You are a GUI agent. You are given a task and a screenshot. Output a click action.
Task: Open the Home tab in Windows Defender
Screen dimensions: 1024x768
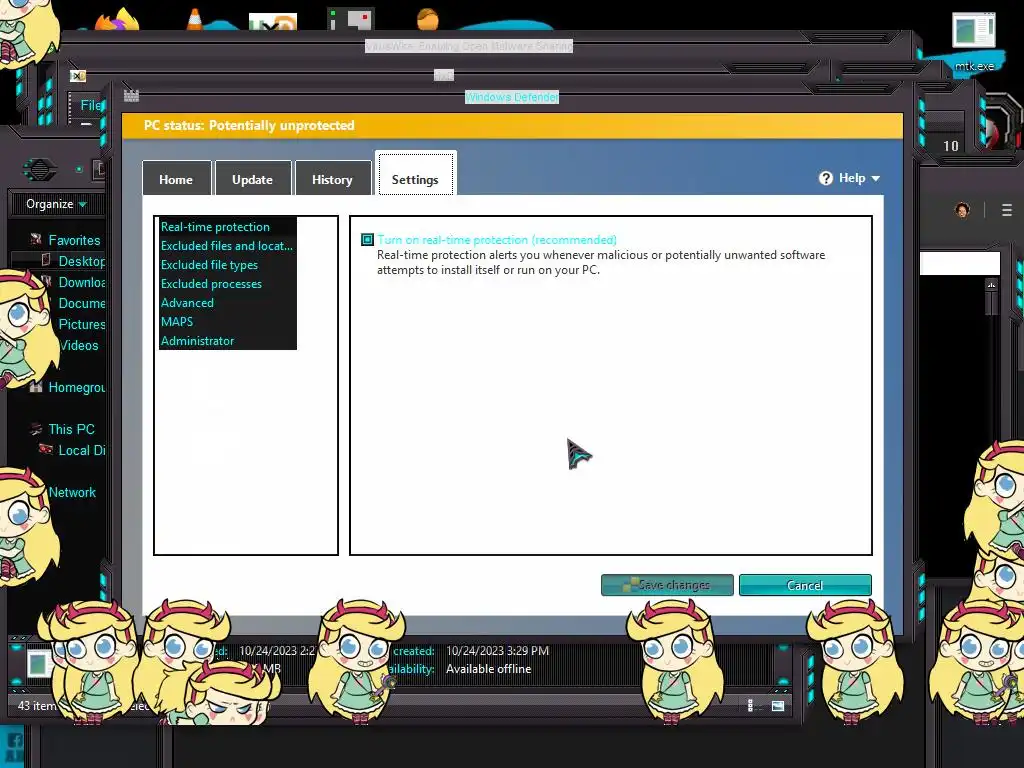click(176, 178)
